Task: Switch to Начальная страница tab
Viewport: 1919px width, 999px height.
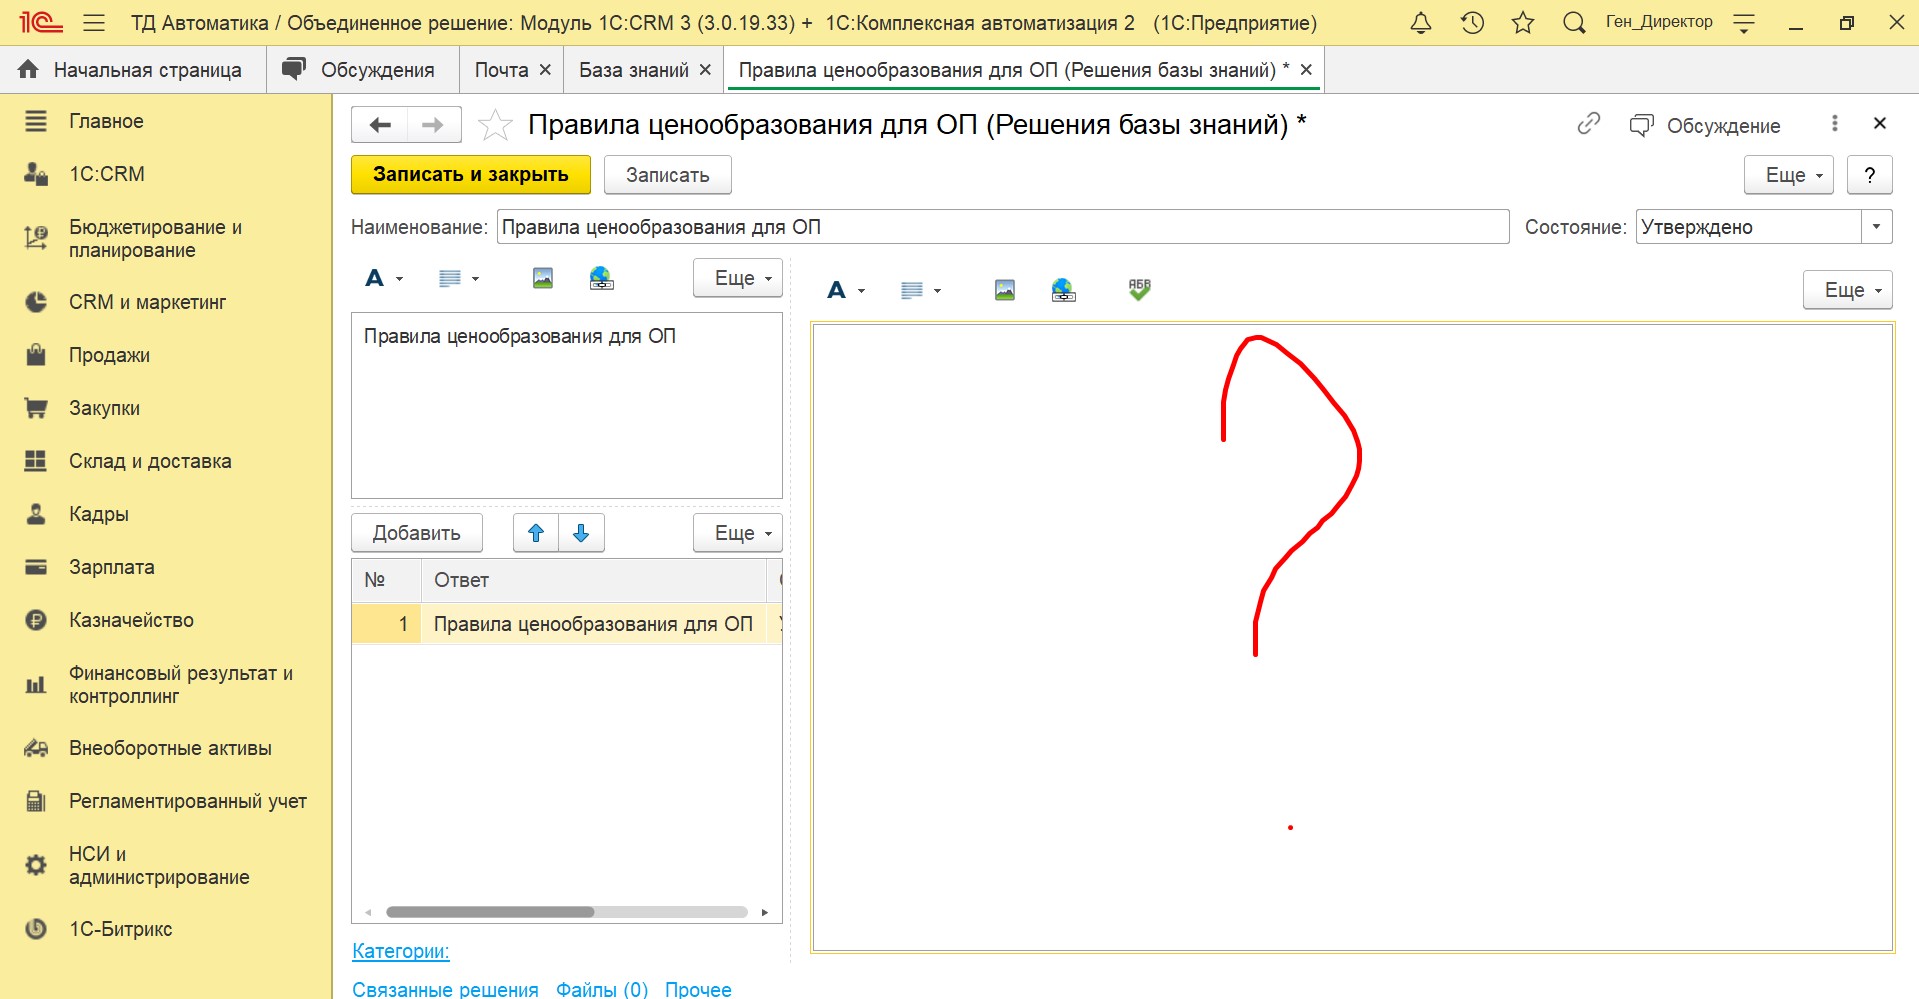Action: pos(133,70)
